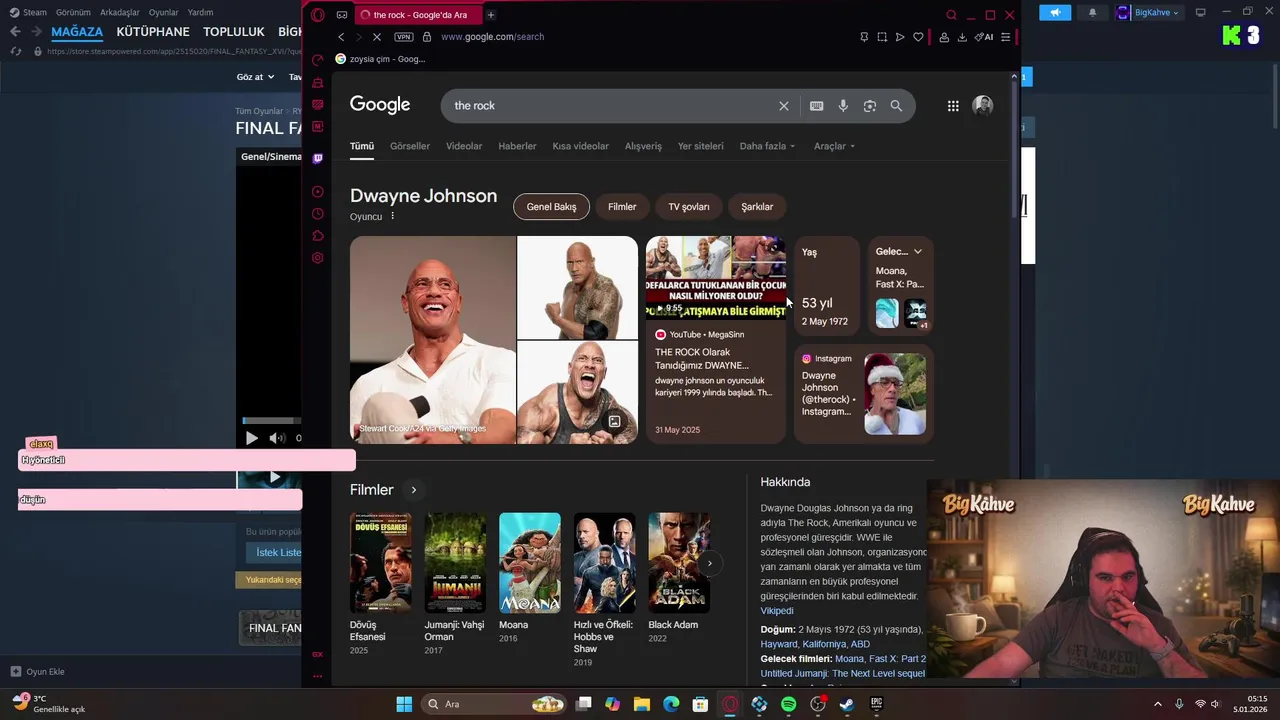Open Opera tab search magnifier
The image size is (1280, 720).
[951, 15]
